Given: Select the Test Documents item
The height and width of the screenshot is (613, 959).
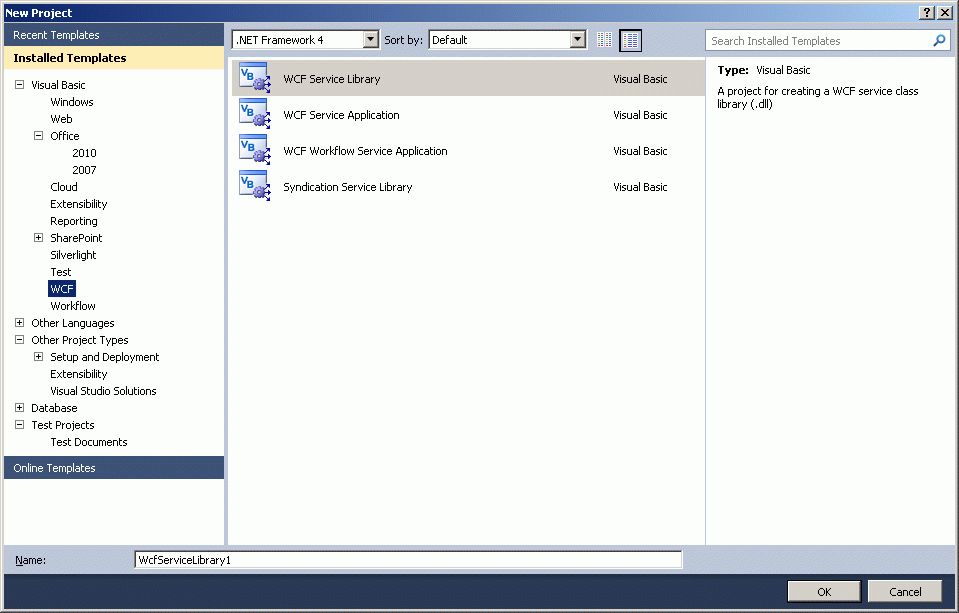Looking at the screenshot, I should tap(89, 442).
